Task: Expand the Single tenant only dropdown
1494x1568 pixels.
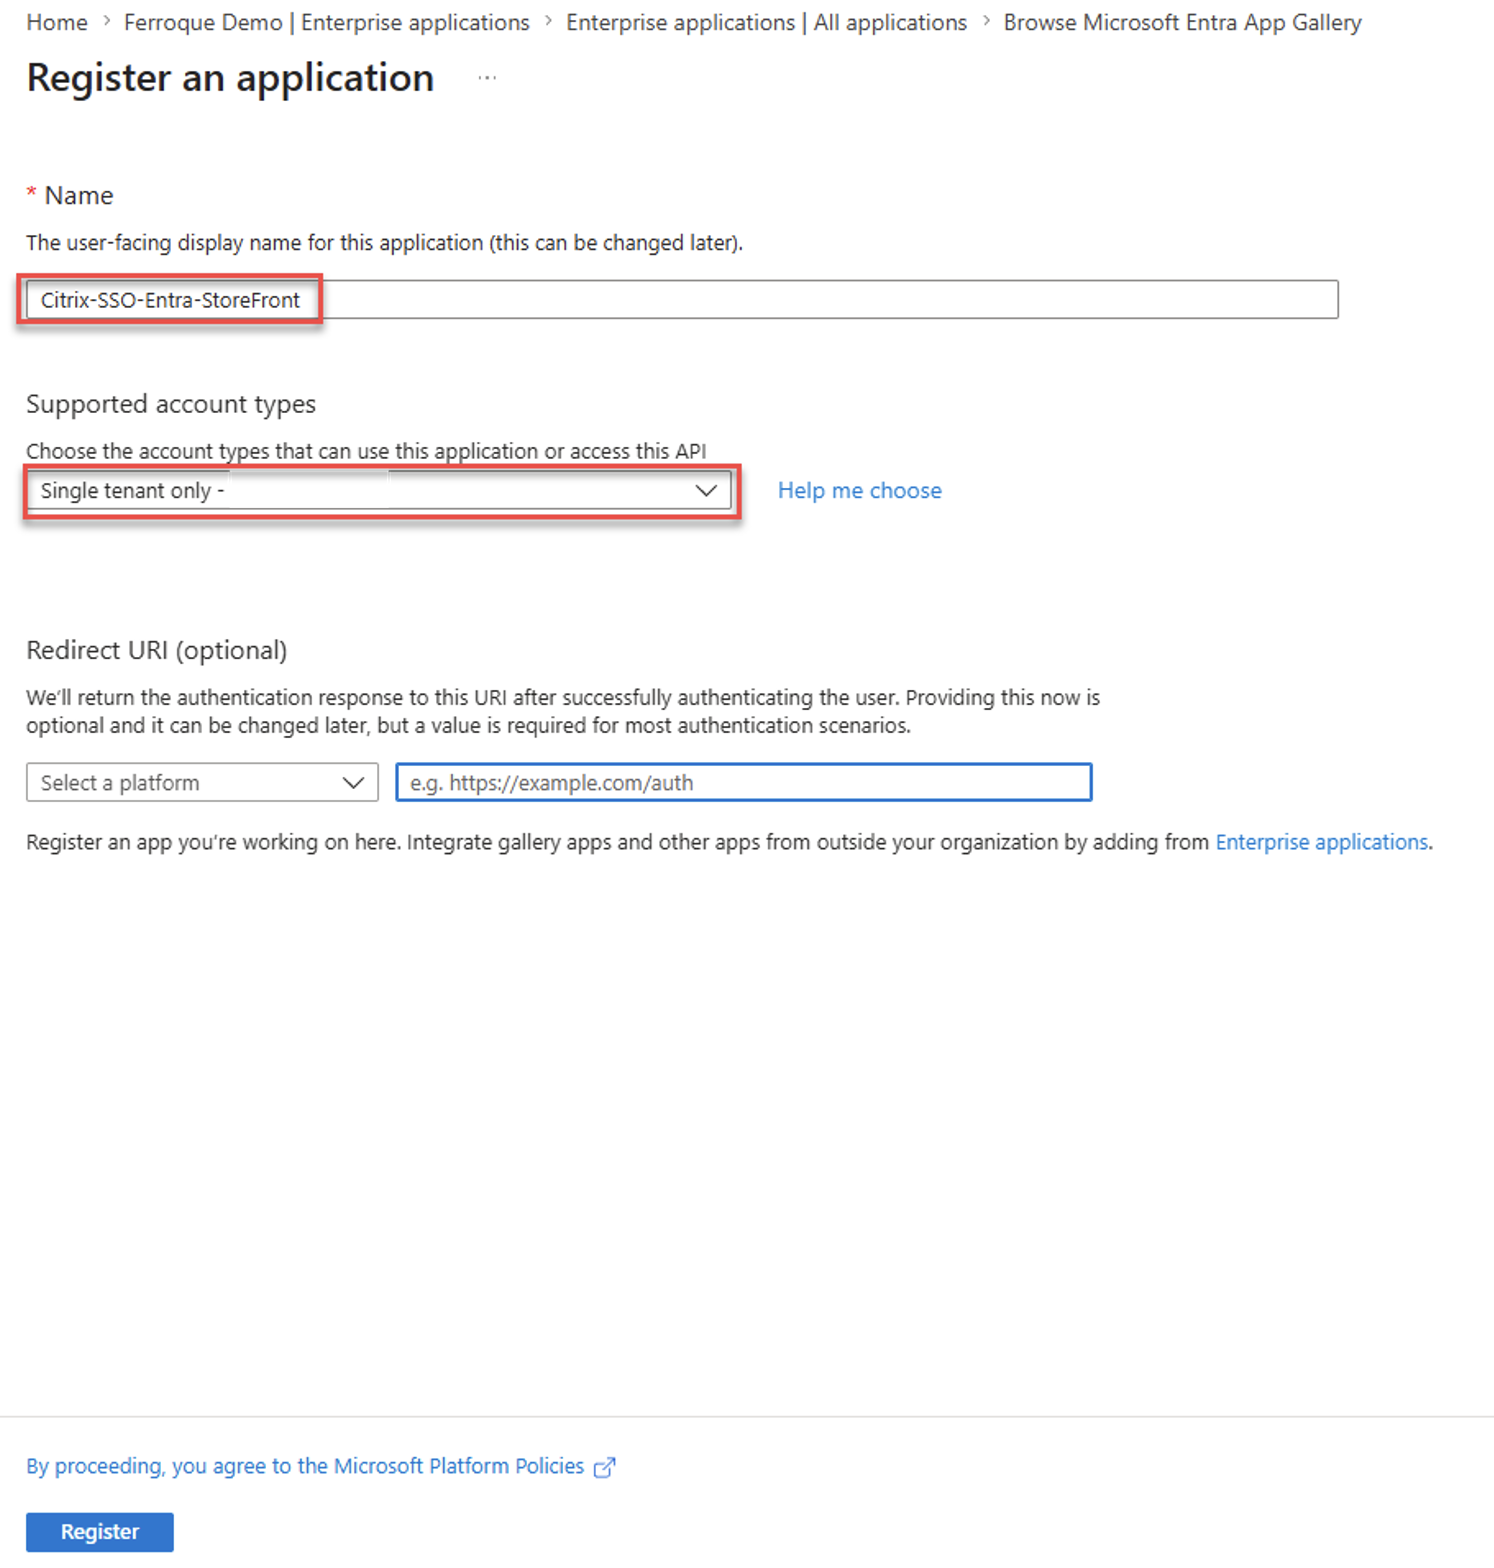Action: 379,491
